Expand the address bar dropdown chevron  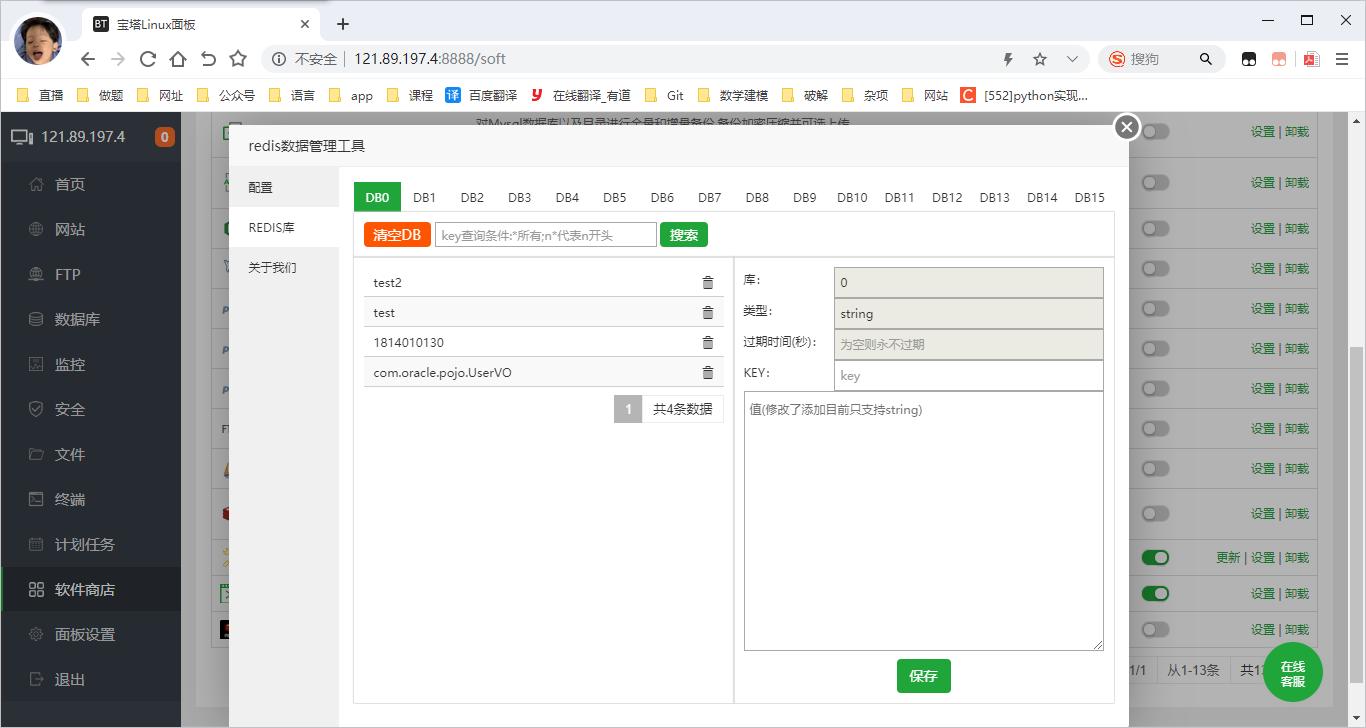point(1072,59)
